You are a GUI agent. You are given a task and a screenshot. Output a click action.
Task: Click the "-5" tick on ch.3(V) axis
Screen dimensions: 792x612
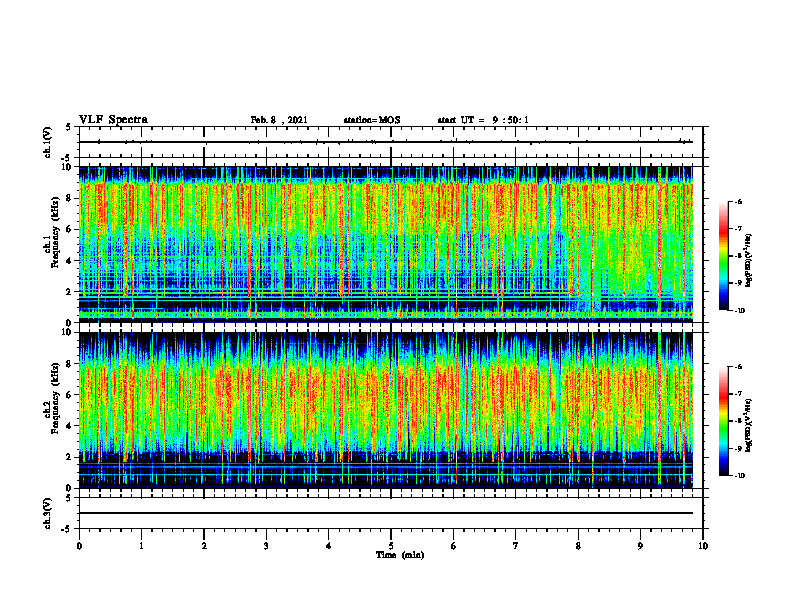67,529
